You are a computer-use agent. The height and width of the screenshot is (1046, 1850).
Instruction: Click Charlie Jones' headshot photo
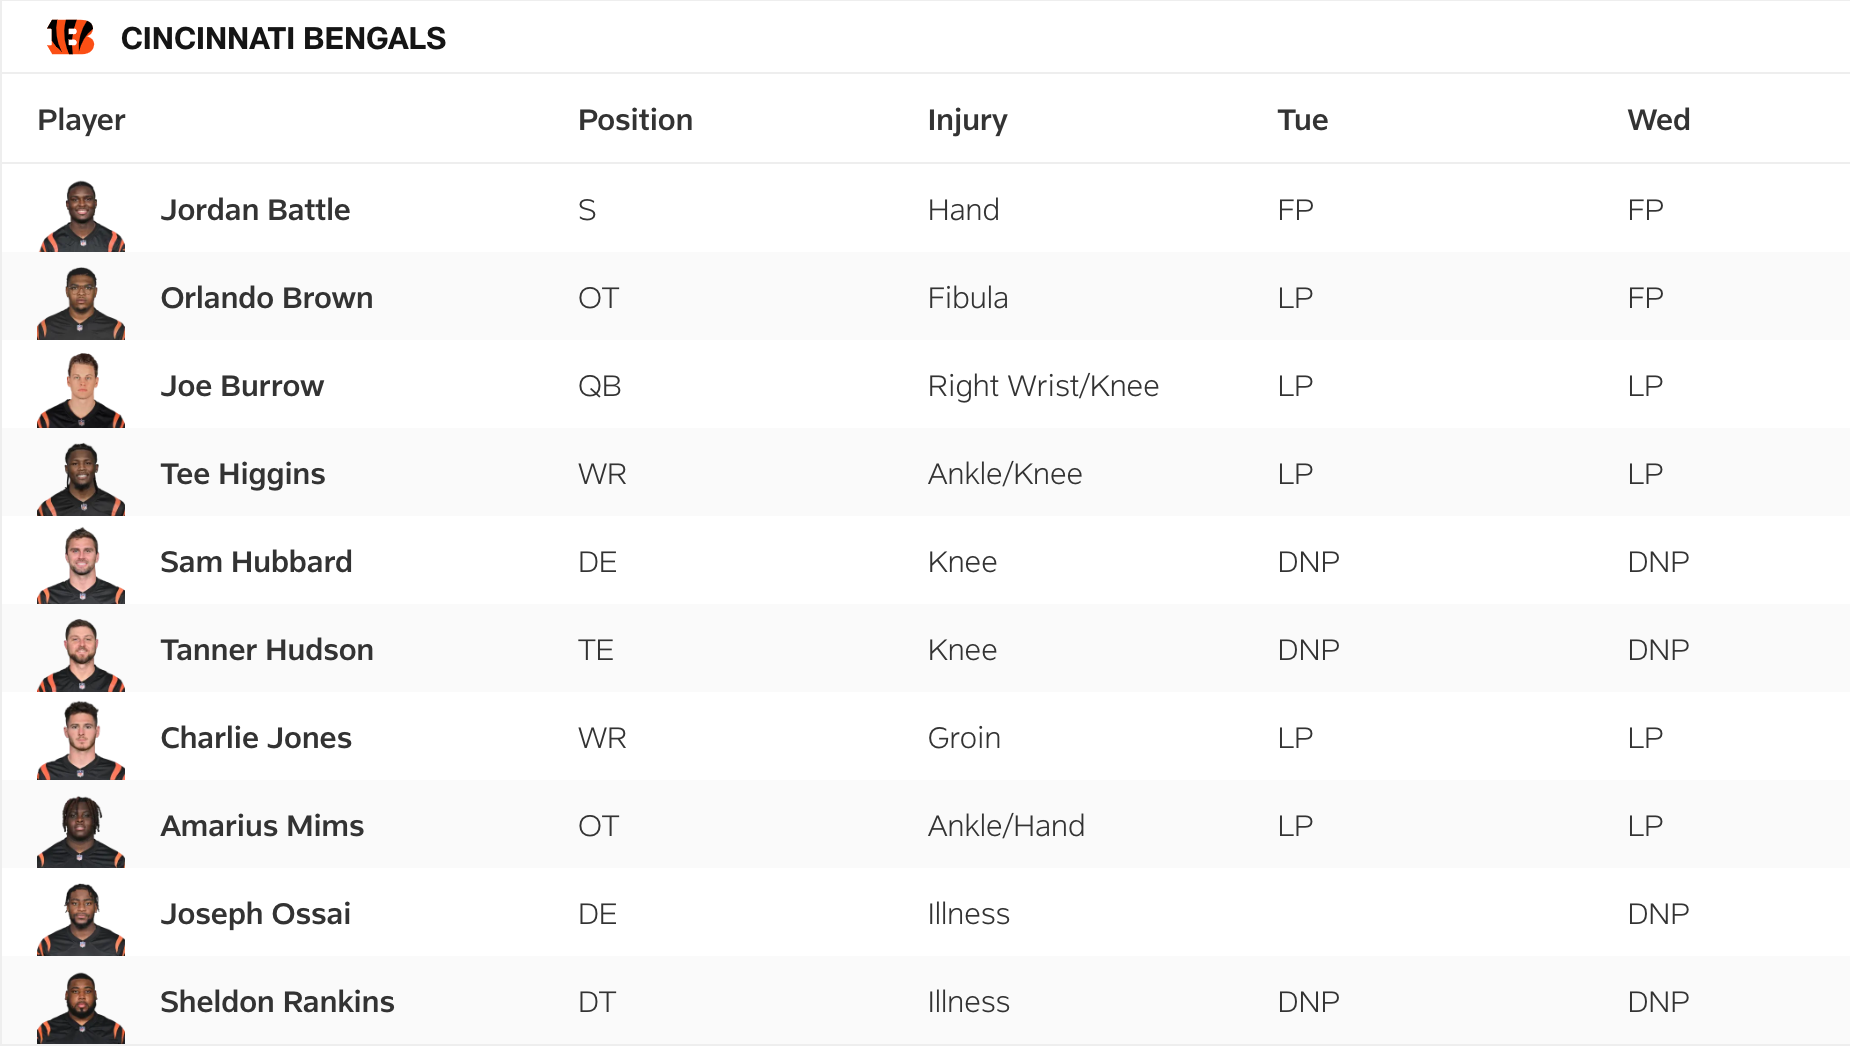coord(82,743)
